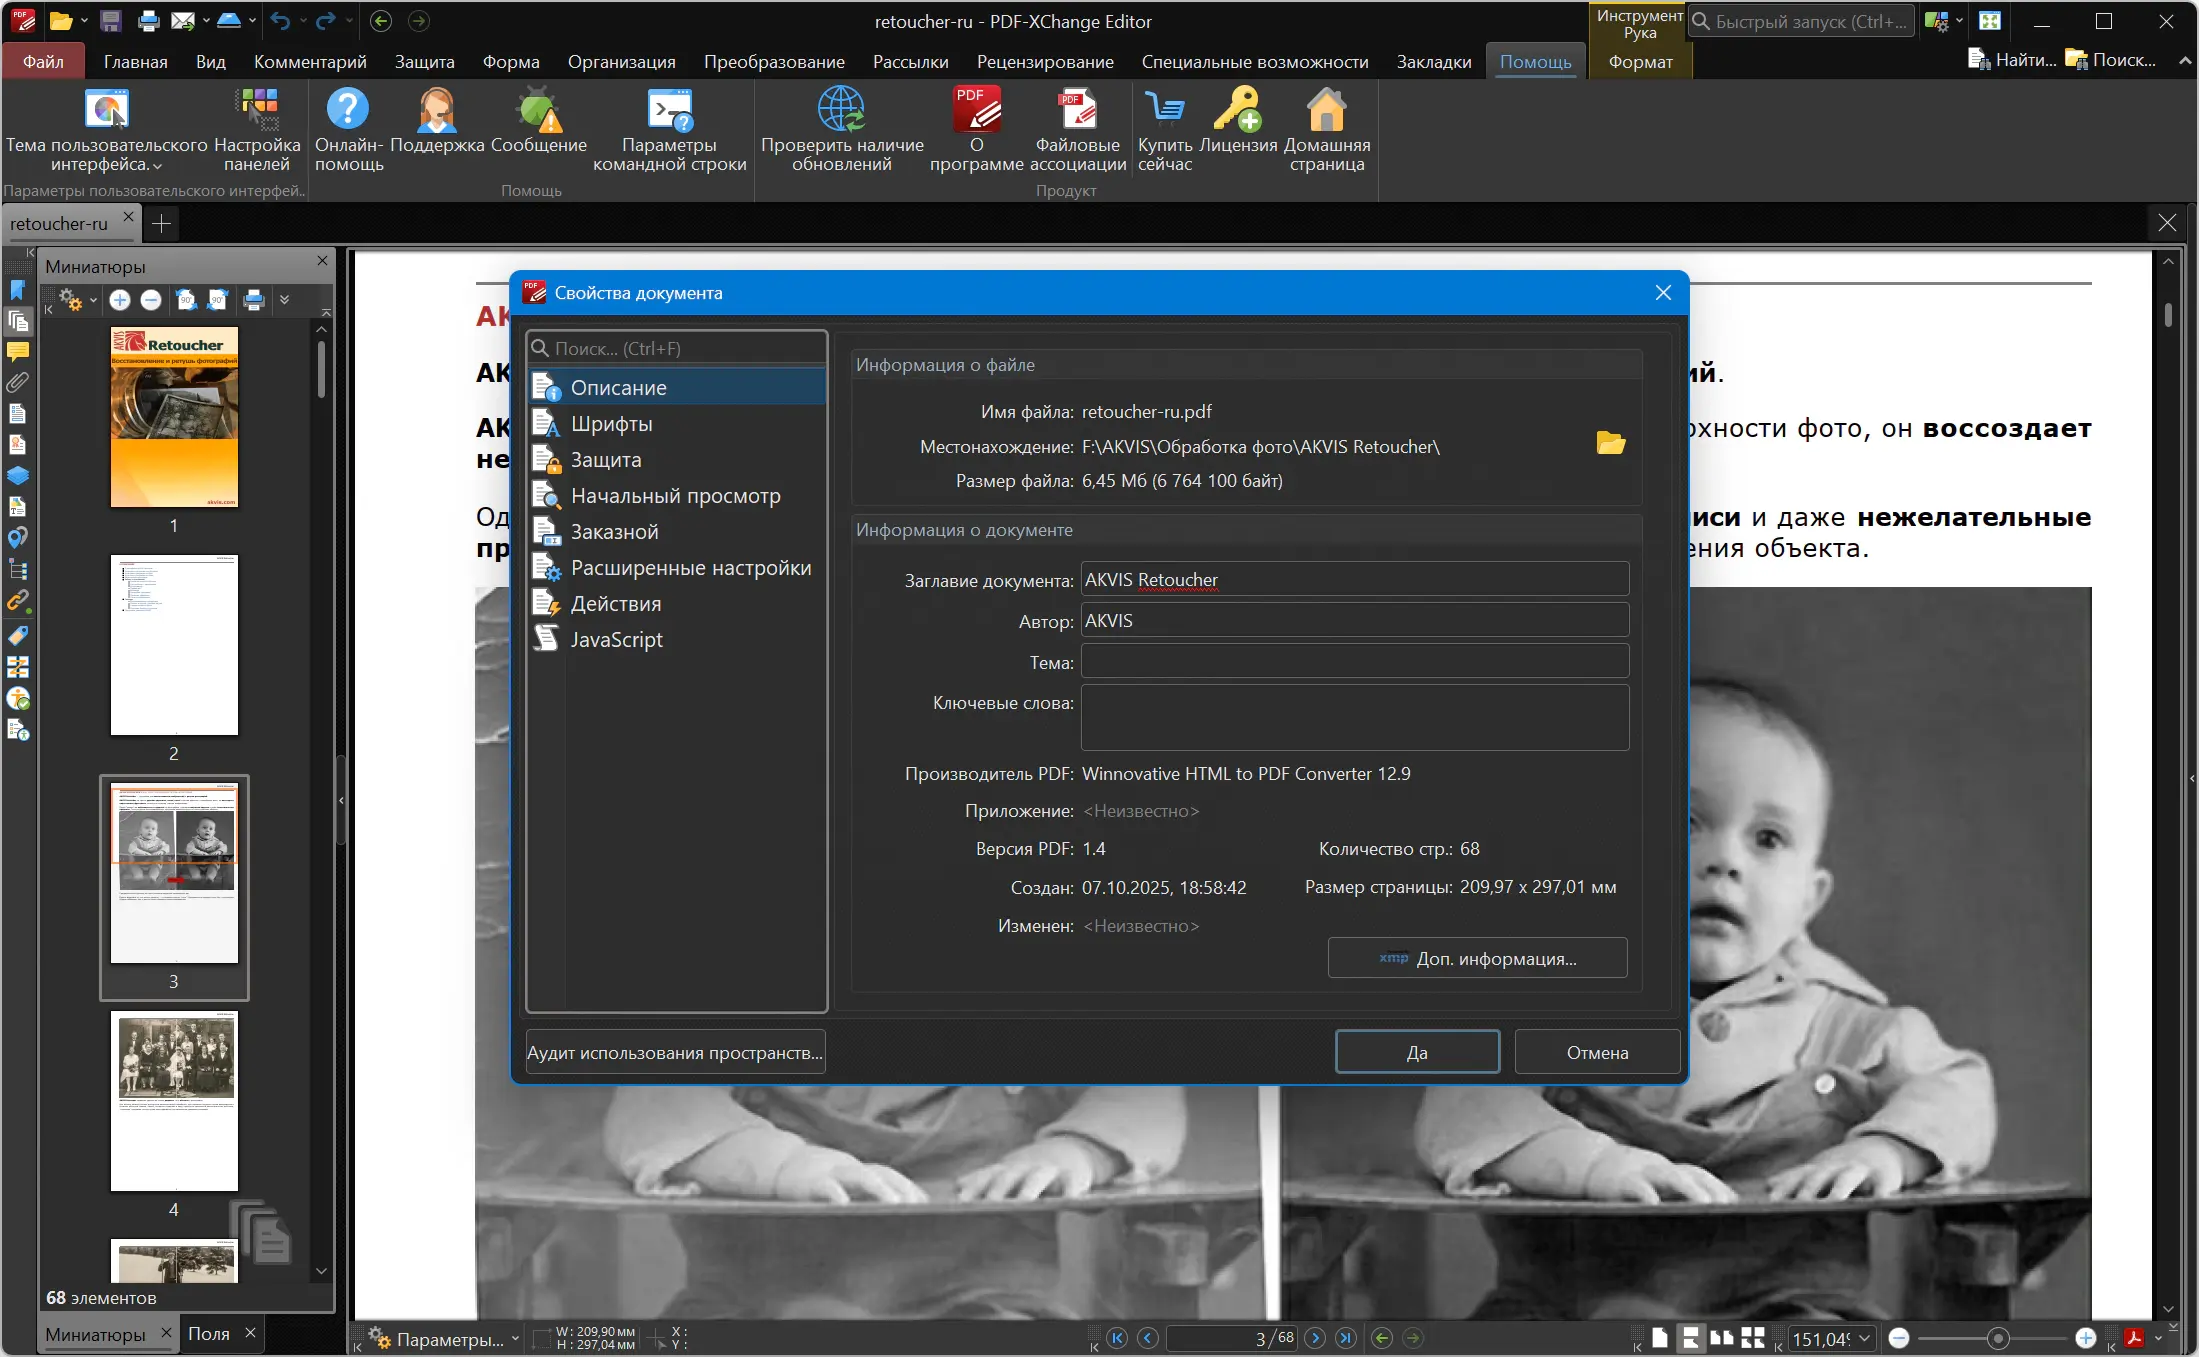The width and height of the screenshot is (2199, 1357).
Task: Switch to continuous page layout mode
Action: click(x=1690, y=1338)
